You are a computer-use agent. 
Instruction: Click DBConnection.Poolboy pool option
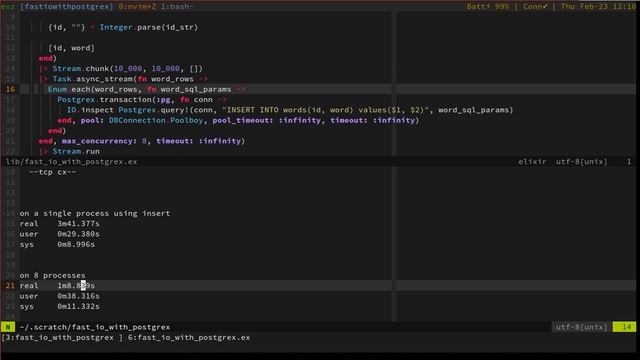point(156,120)
